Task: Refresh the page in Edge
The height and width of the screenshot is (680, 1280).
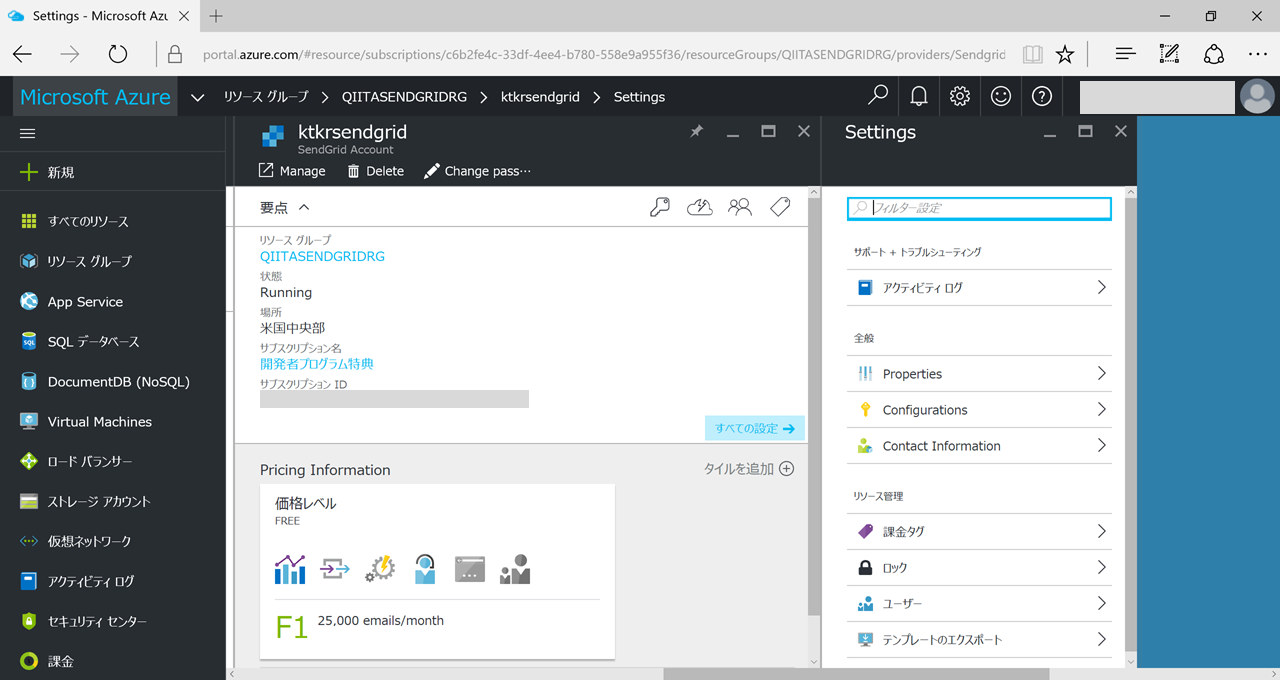Action: coord(118,54)
